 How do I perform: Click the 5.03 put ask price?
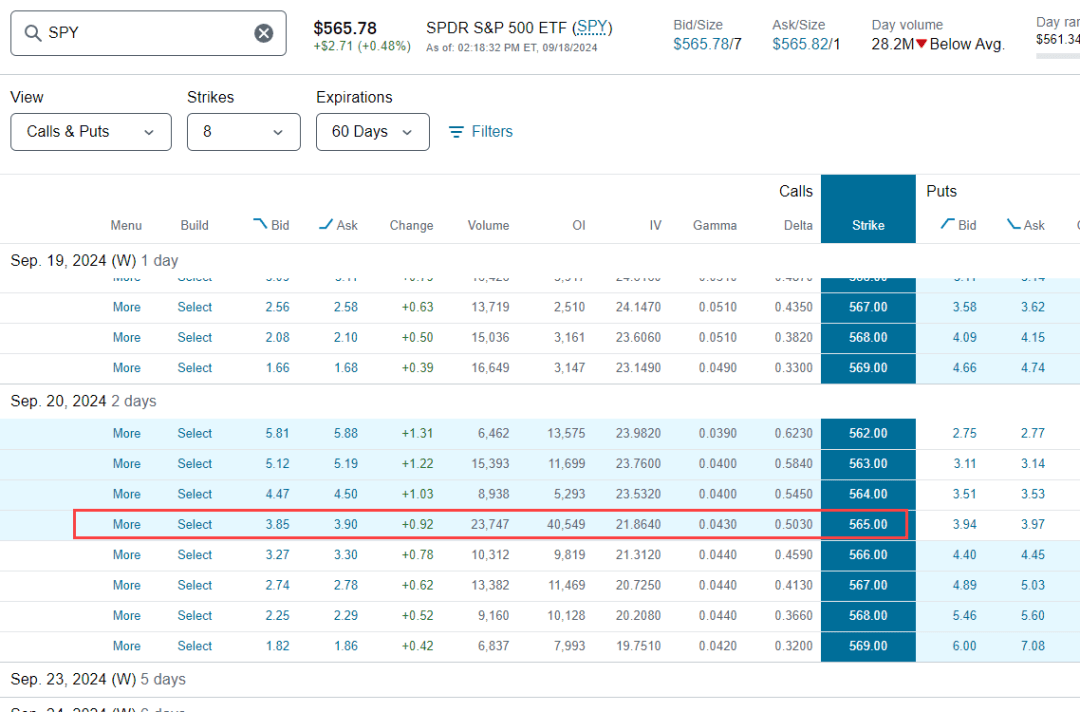pos(1032,585)
